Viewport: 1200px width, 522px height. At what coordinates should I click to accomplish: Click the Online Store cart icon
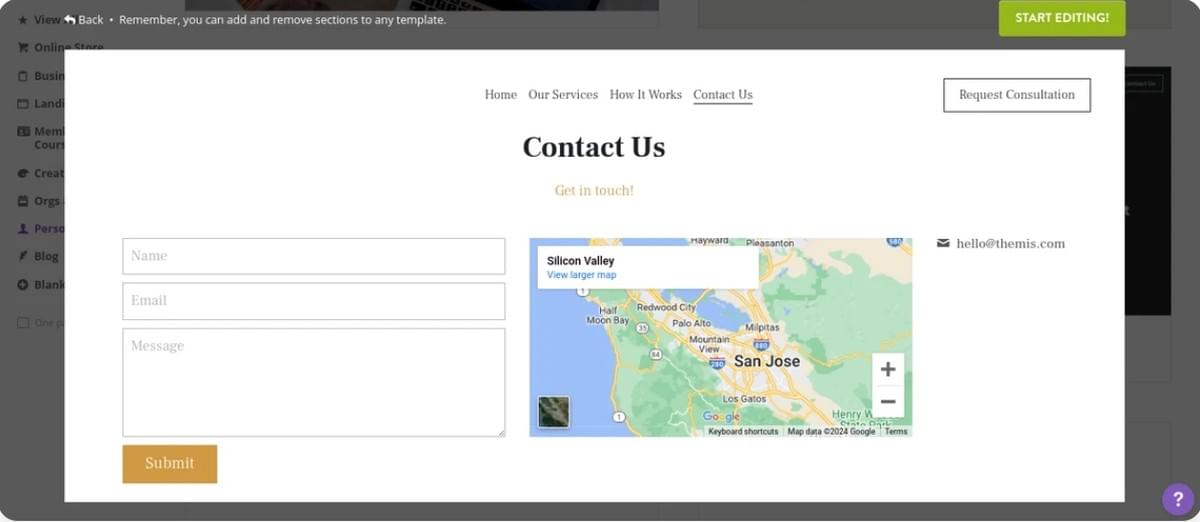23,47
